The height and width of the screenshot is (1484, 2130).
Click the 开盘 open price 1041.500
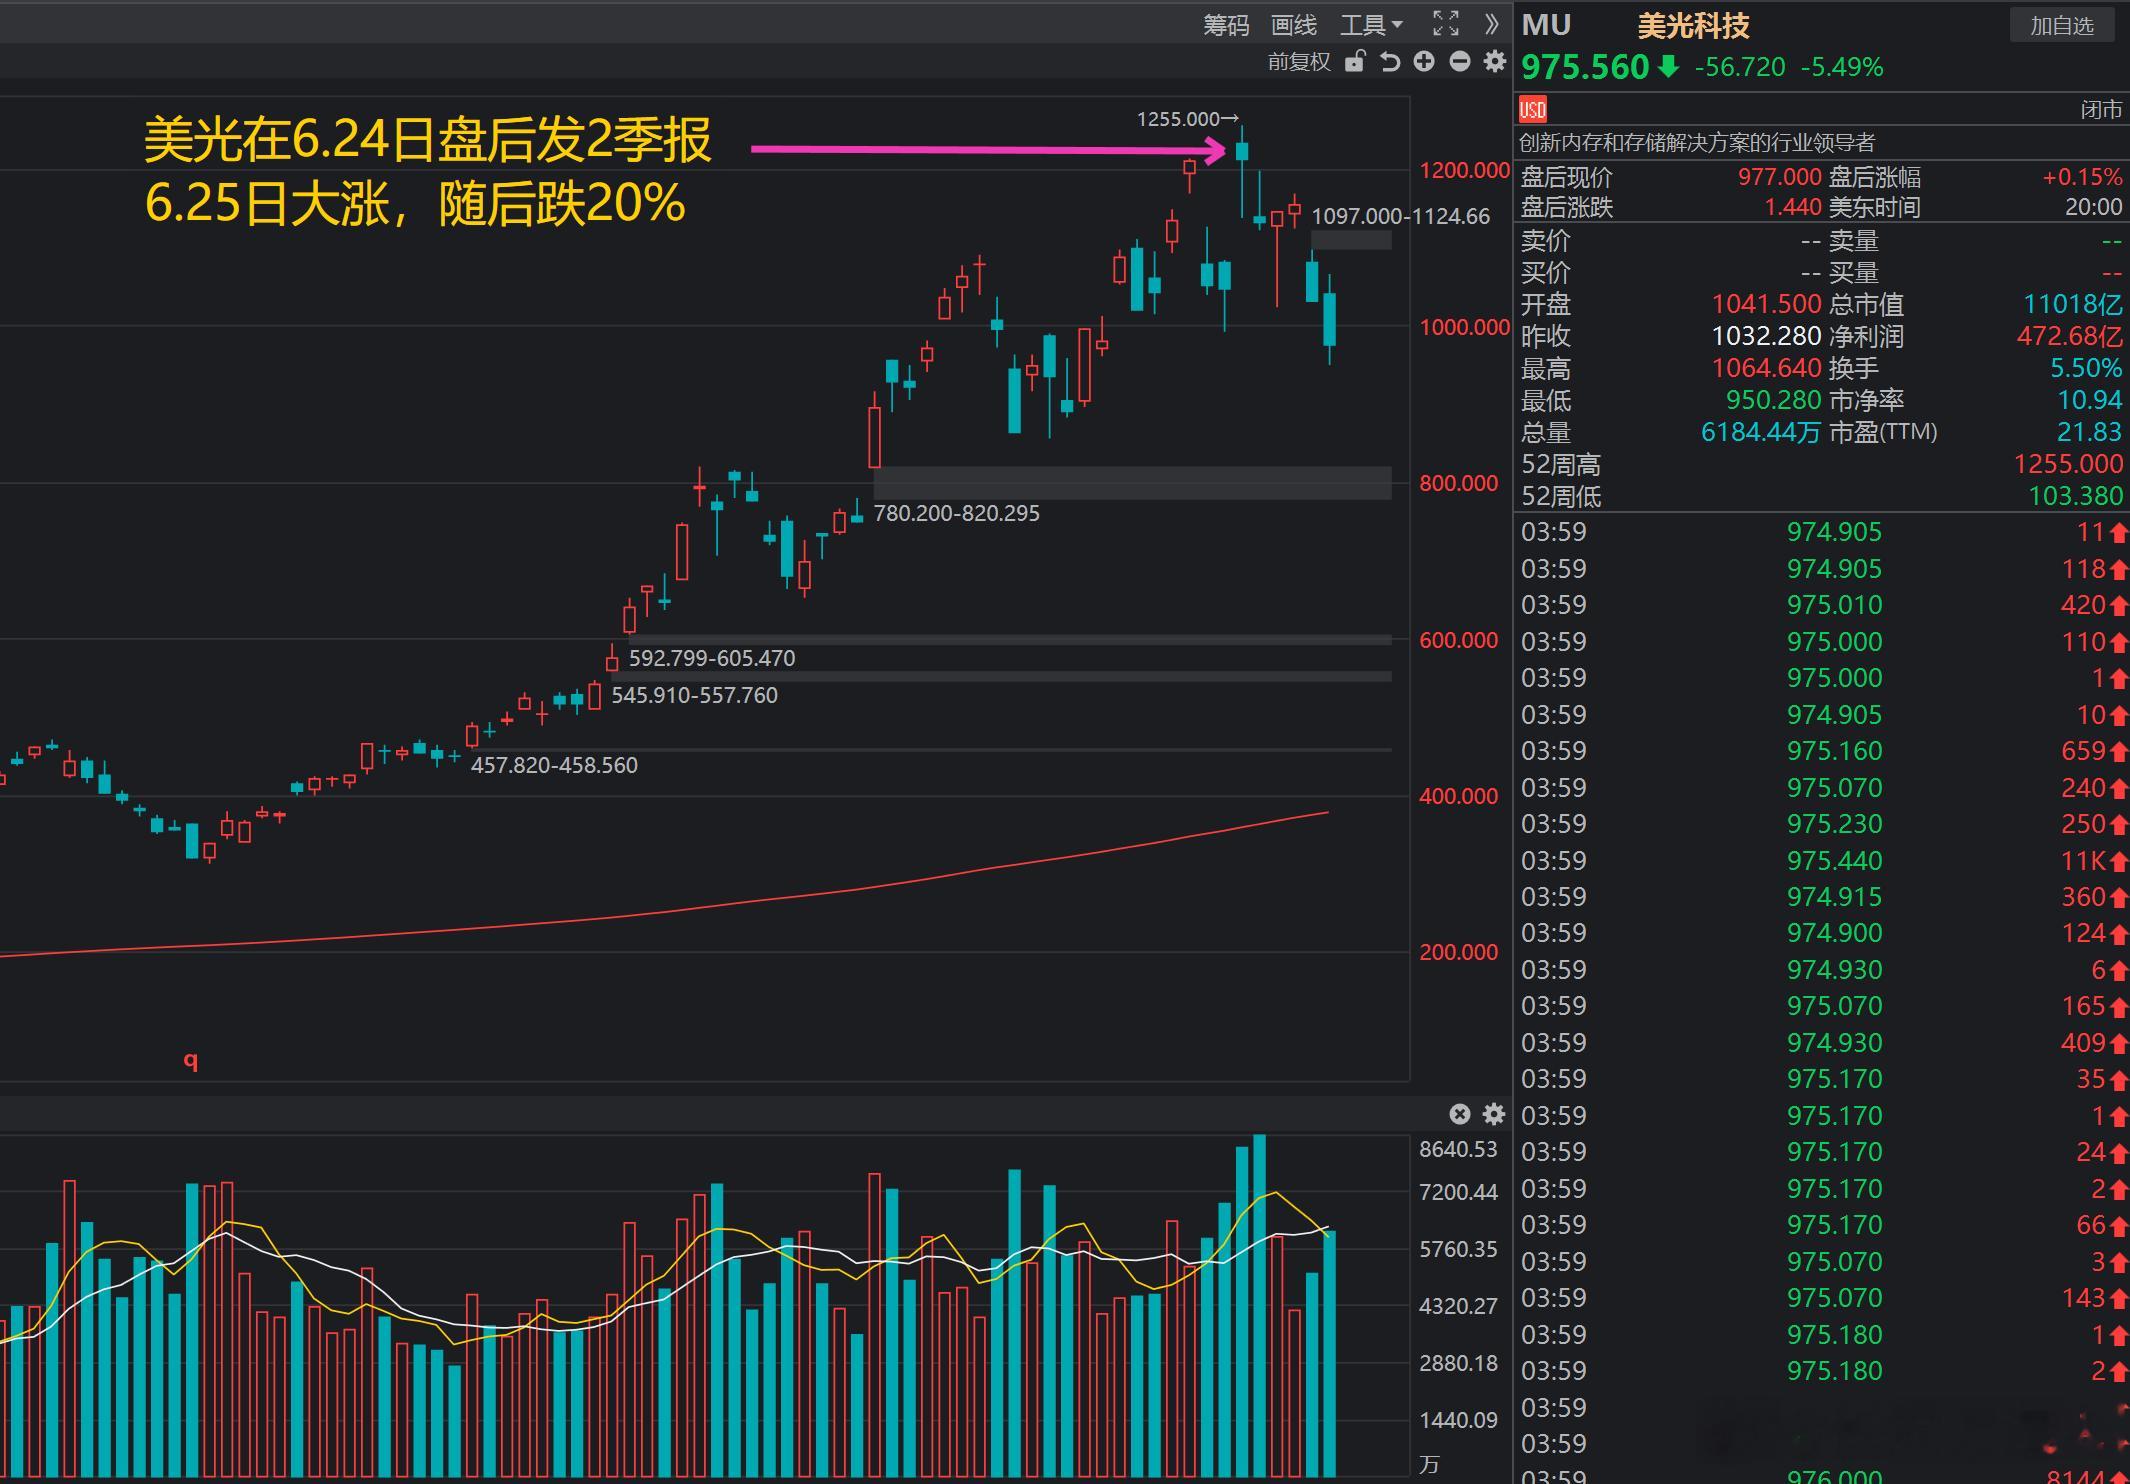point(1766,304)
